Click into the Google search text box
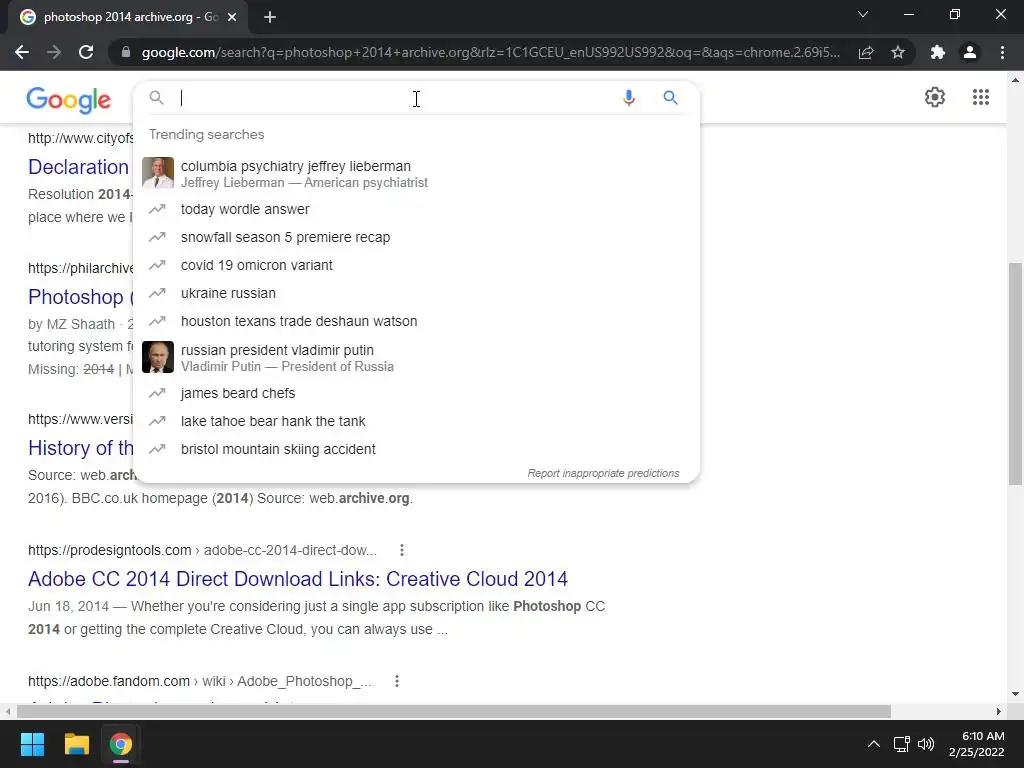Image resolution: width=1024 pixels, height=768 pixels. coord(396,98)
